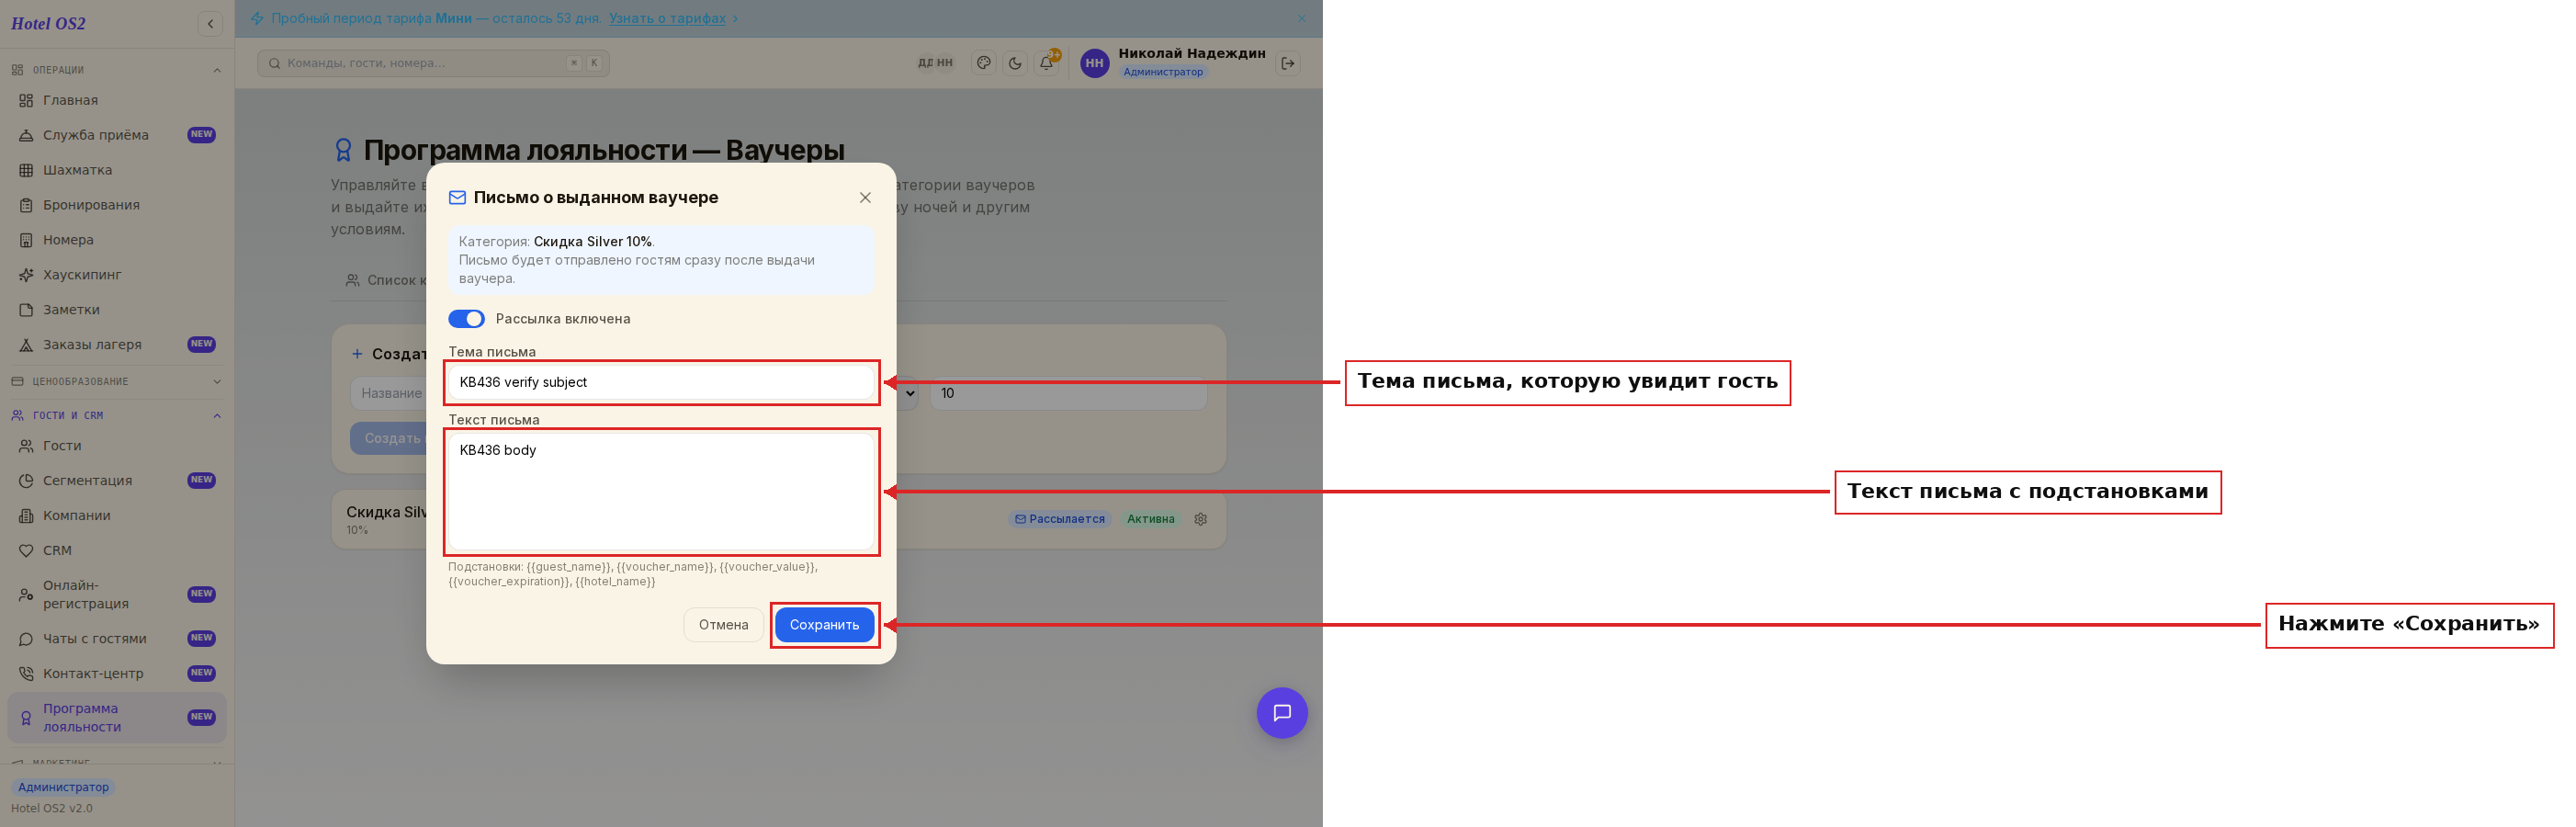Screen dimensions: 2576x827
Task: Dismiss the trial period banner
Action: [x=1301, y=18]
